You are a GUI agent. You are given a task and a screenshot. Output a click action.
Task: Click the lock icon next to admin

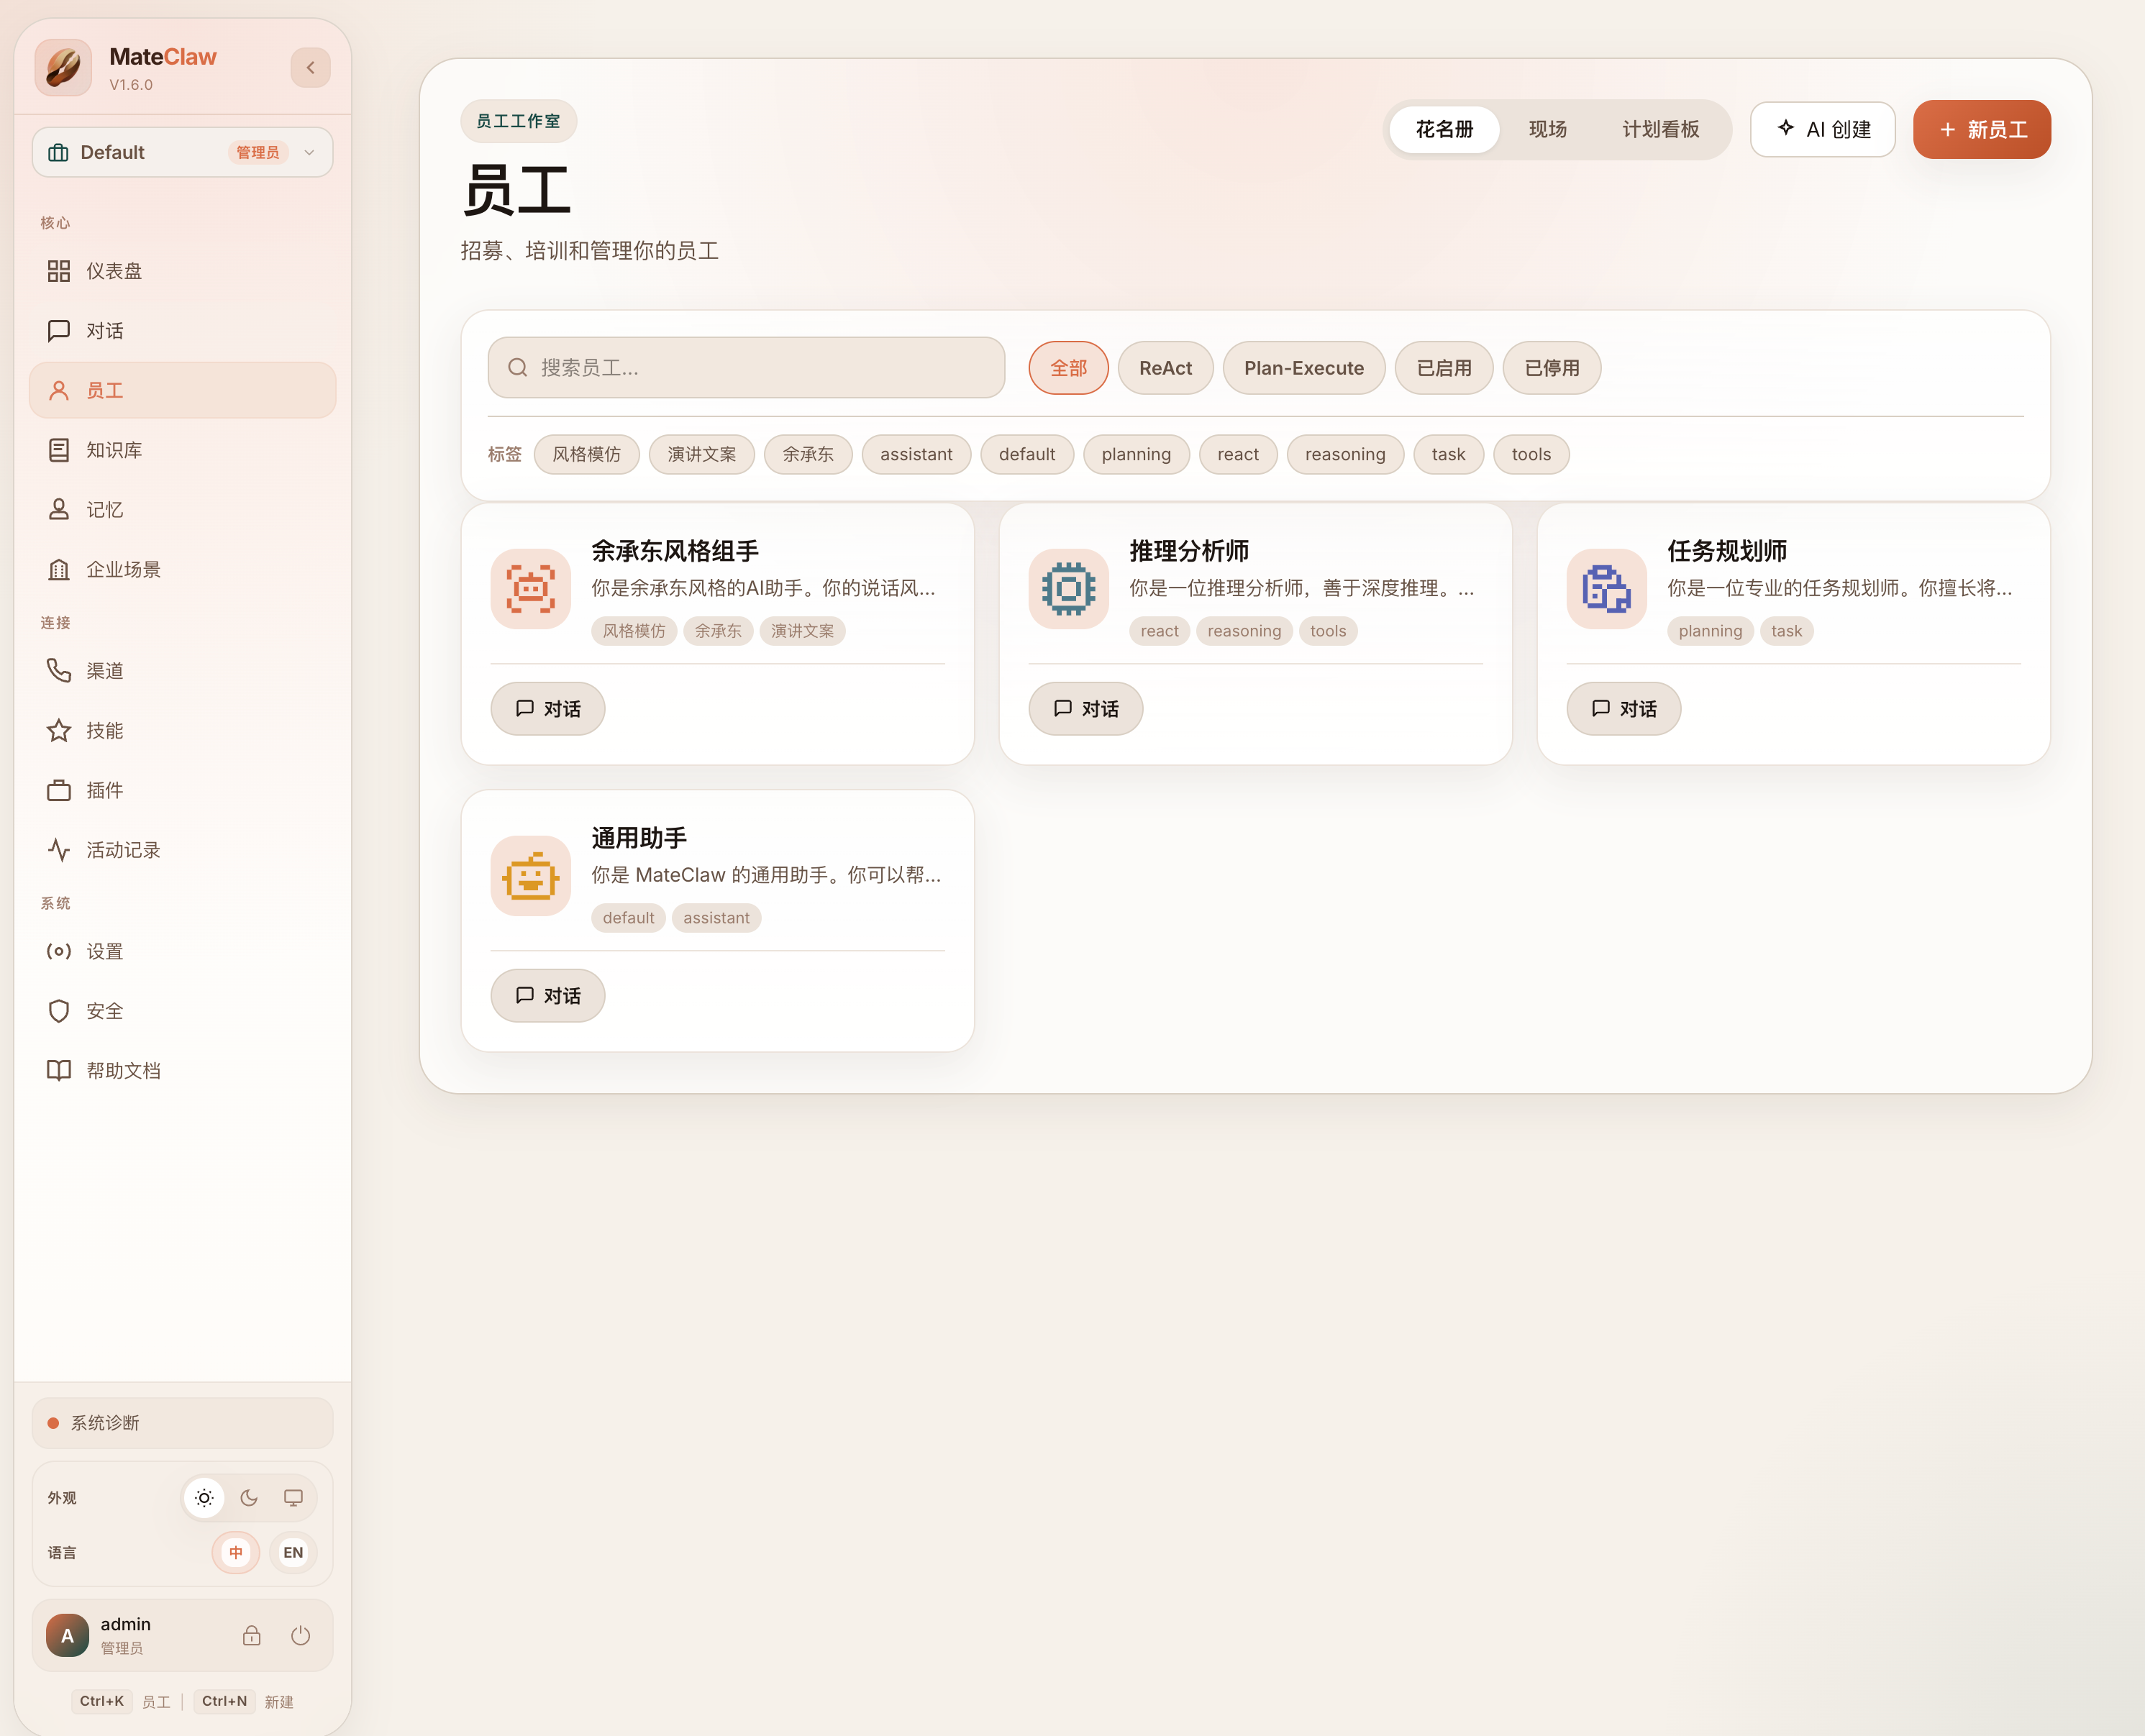252,1636
